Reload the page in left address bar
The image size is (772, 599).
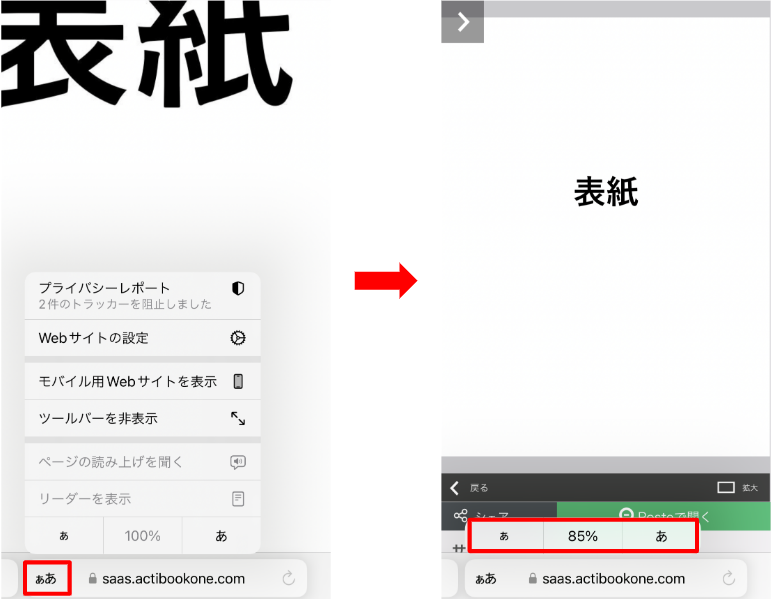pyautogui.click(x=289, y=578)
